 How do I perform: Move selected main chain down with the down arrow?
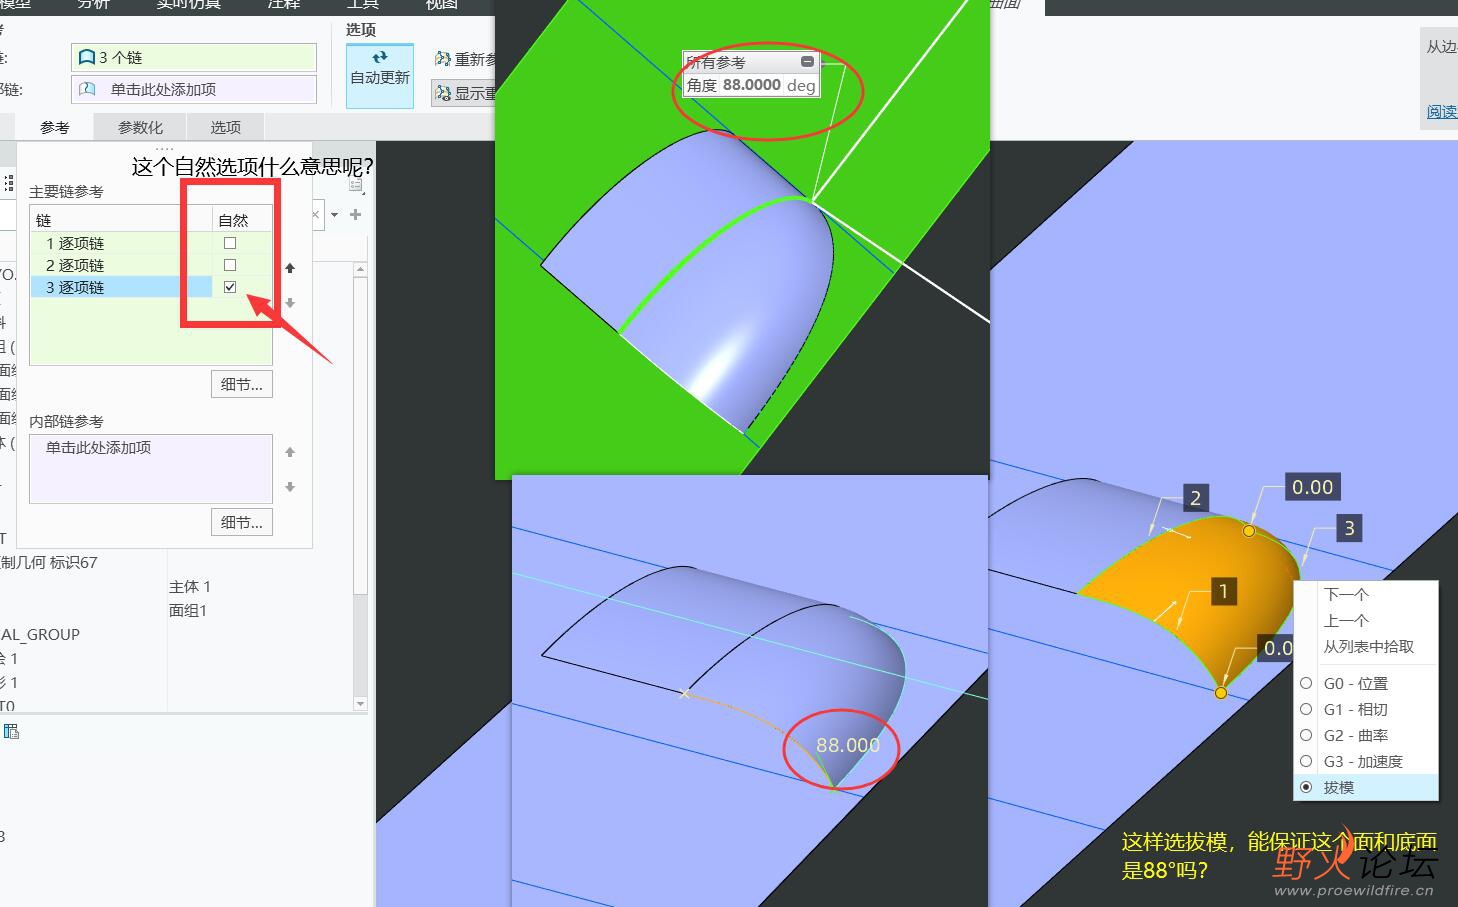coord(290,303)
